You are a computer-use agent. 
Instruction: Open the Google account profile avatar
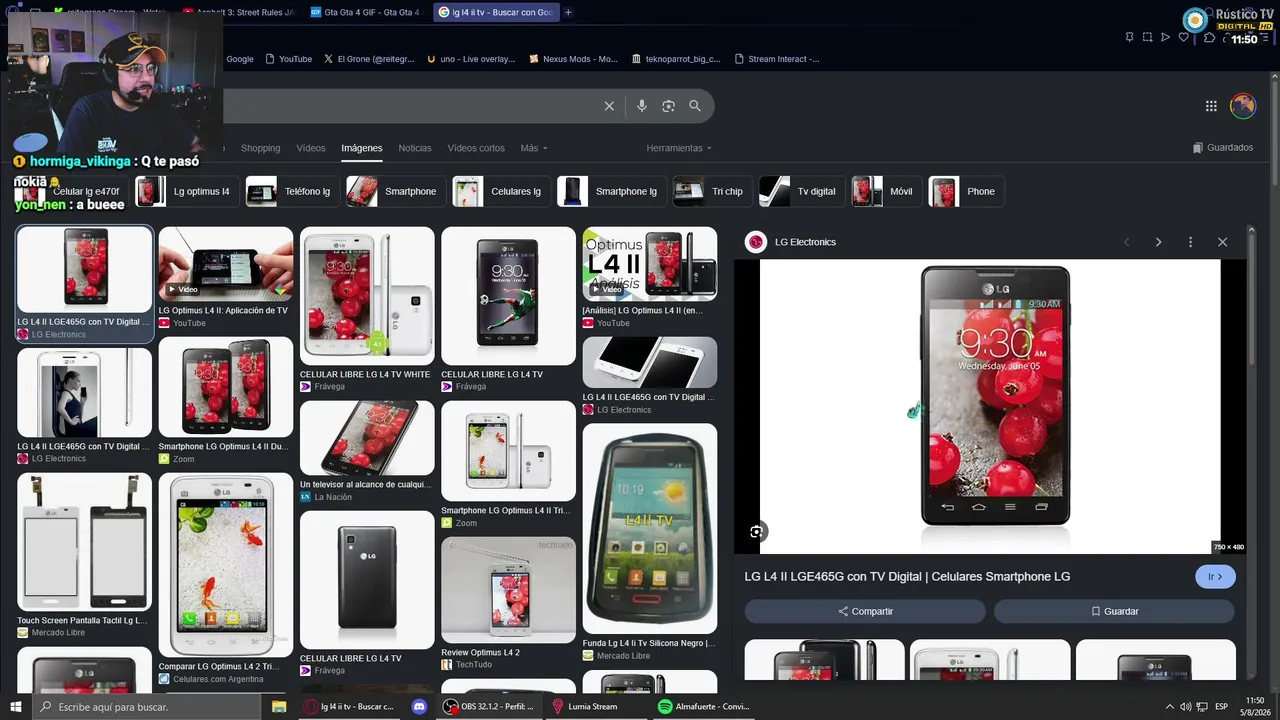point(1243,106)
